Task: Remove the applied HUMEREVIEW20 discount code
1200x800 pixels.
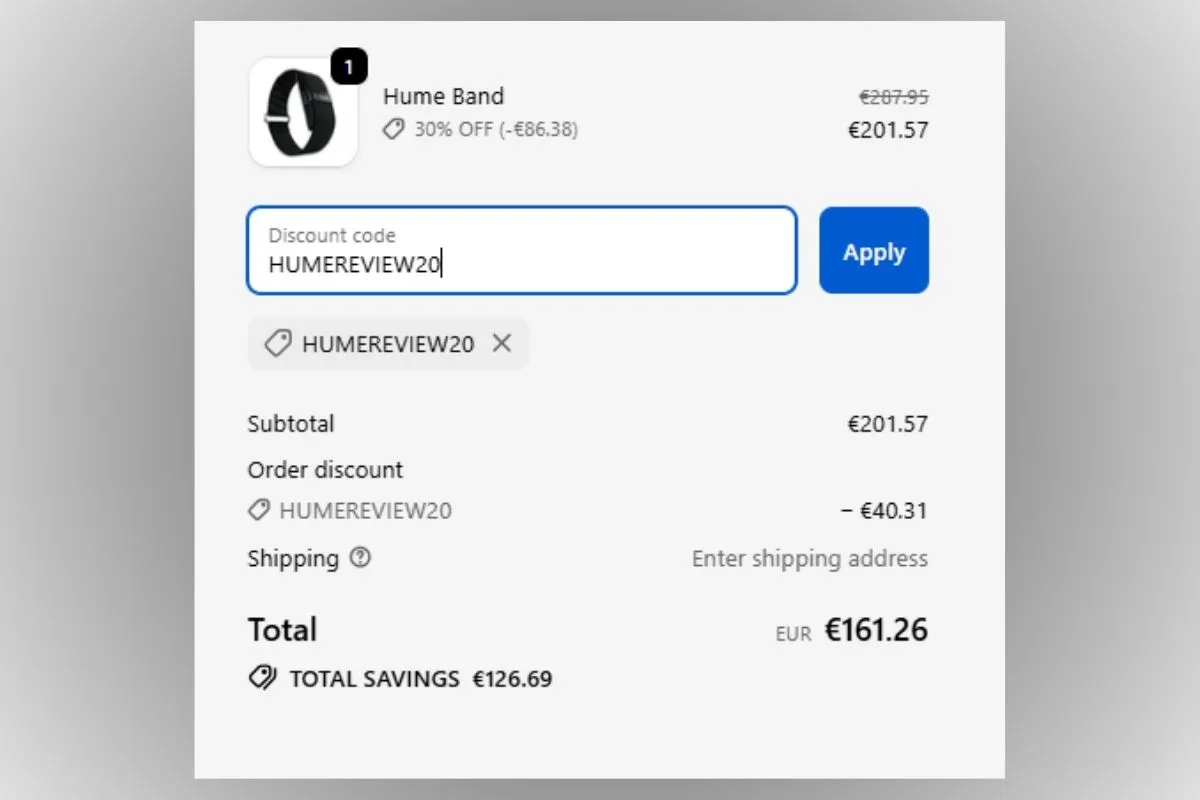Action: (502, 343)
